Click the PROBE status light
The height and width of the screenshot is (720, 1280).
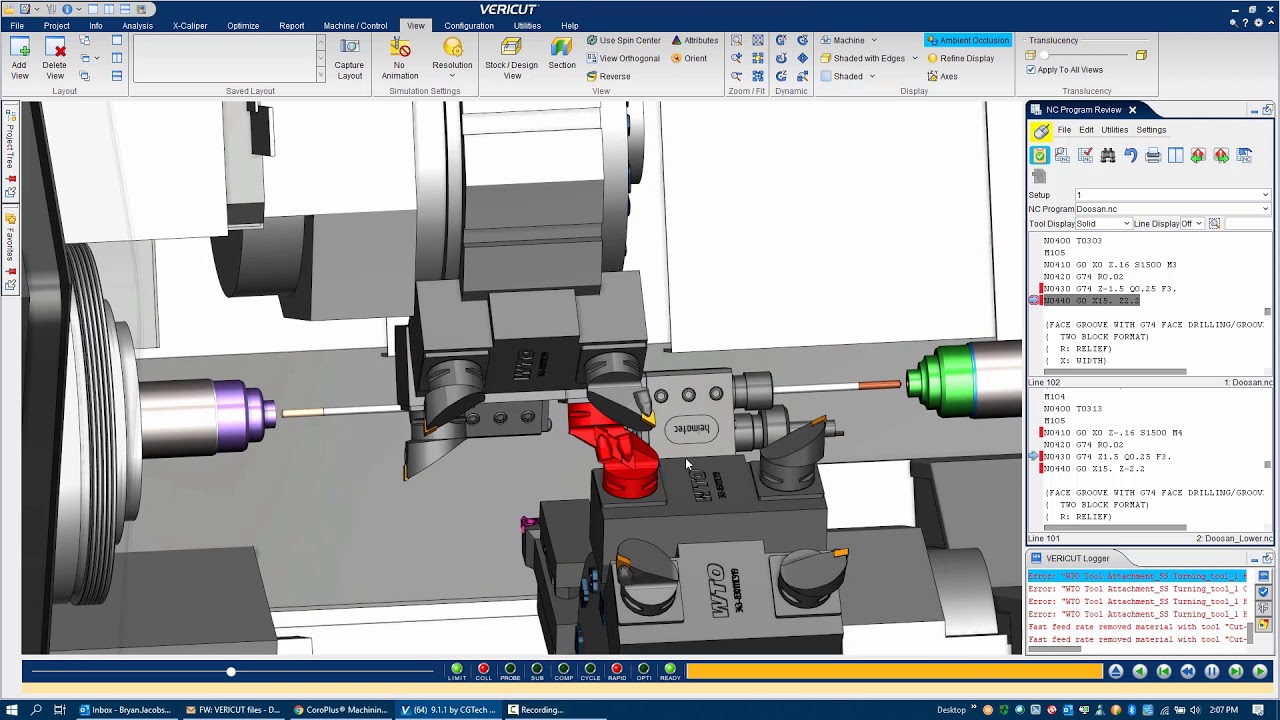tap(510, 669)
